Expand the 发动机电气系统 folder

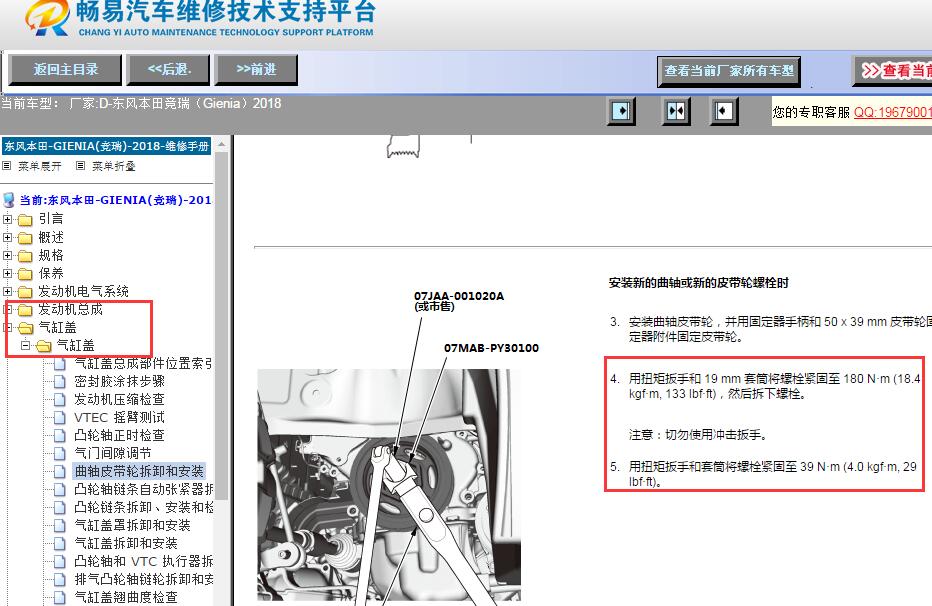tap(8, 292)
